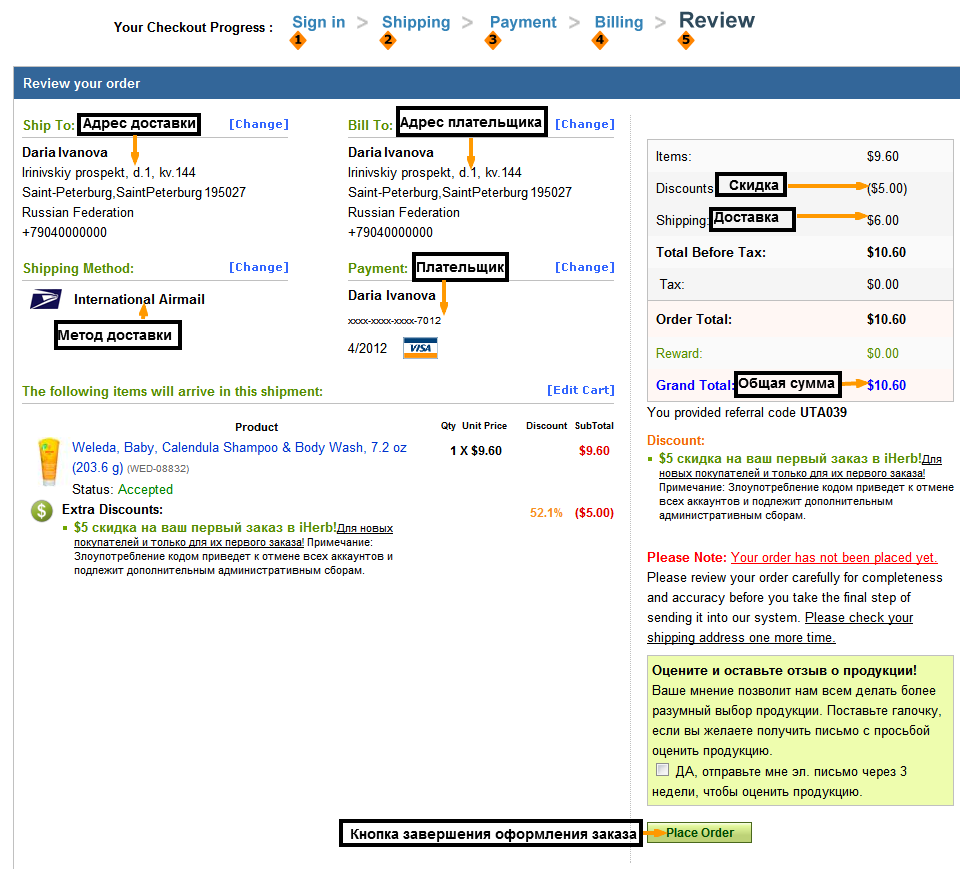Click the Shipping cost $6.00
Viewport: 960px width, 869px height.
[883, 220]
